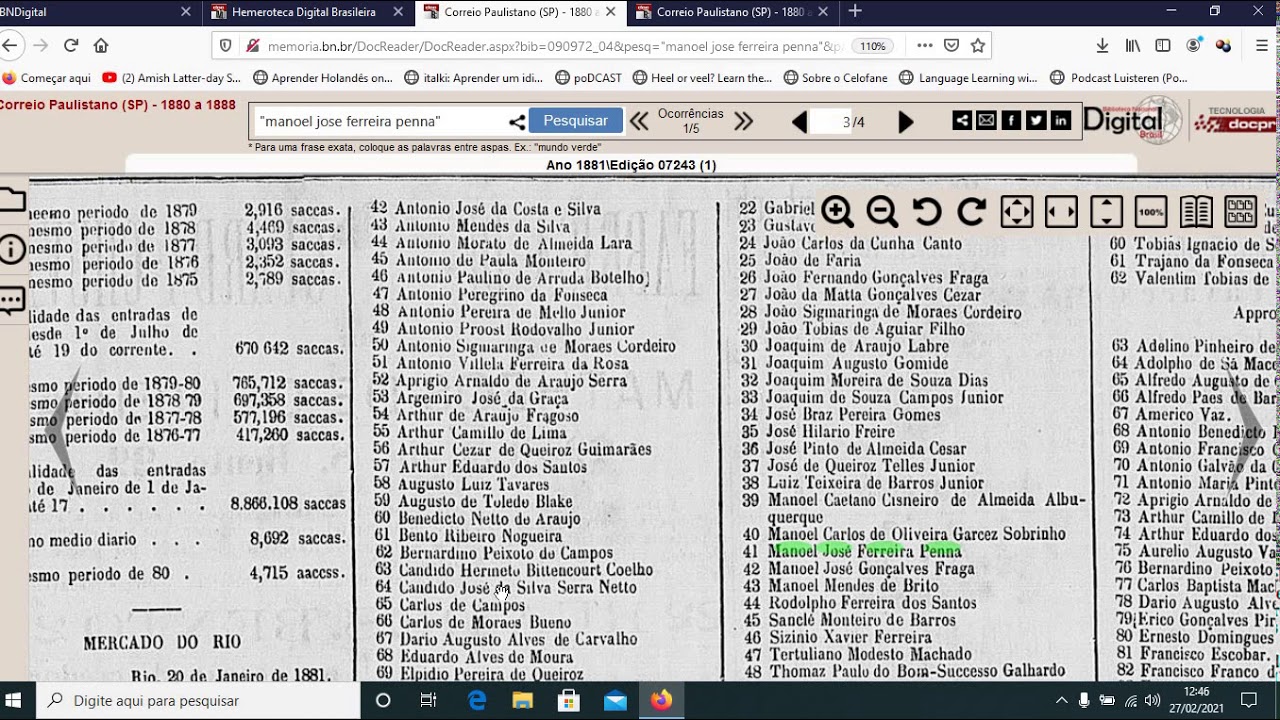
Task: Click the share icon inside the search box
Action: coord(517,122)
